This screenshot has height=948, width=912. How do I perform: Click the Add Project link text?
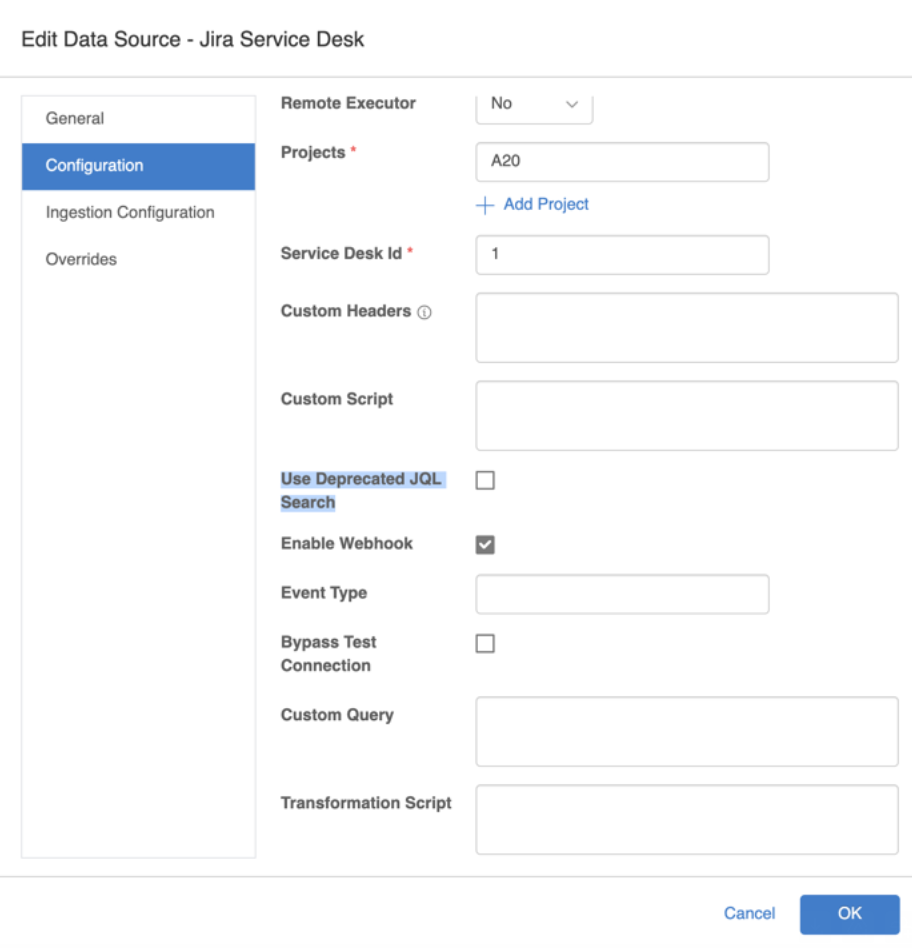pyautogui.click(x=546, y=204)
